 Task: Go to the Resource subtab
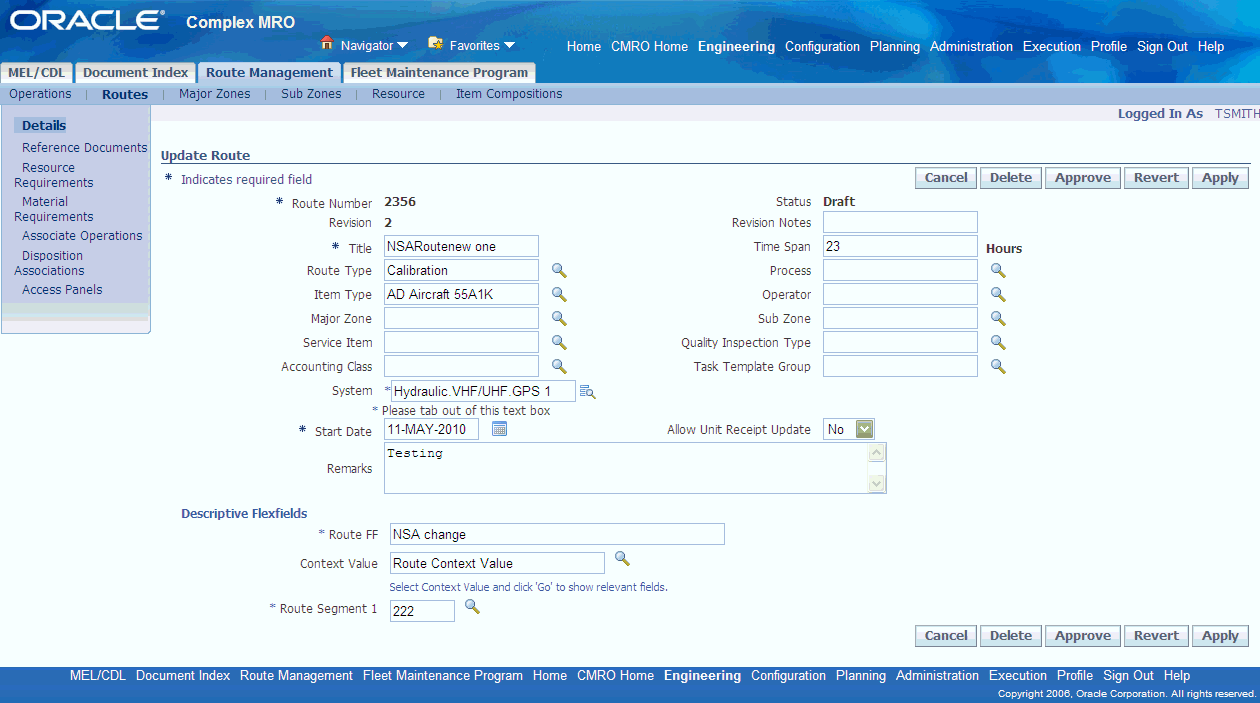point(398,94)
